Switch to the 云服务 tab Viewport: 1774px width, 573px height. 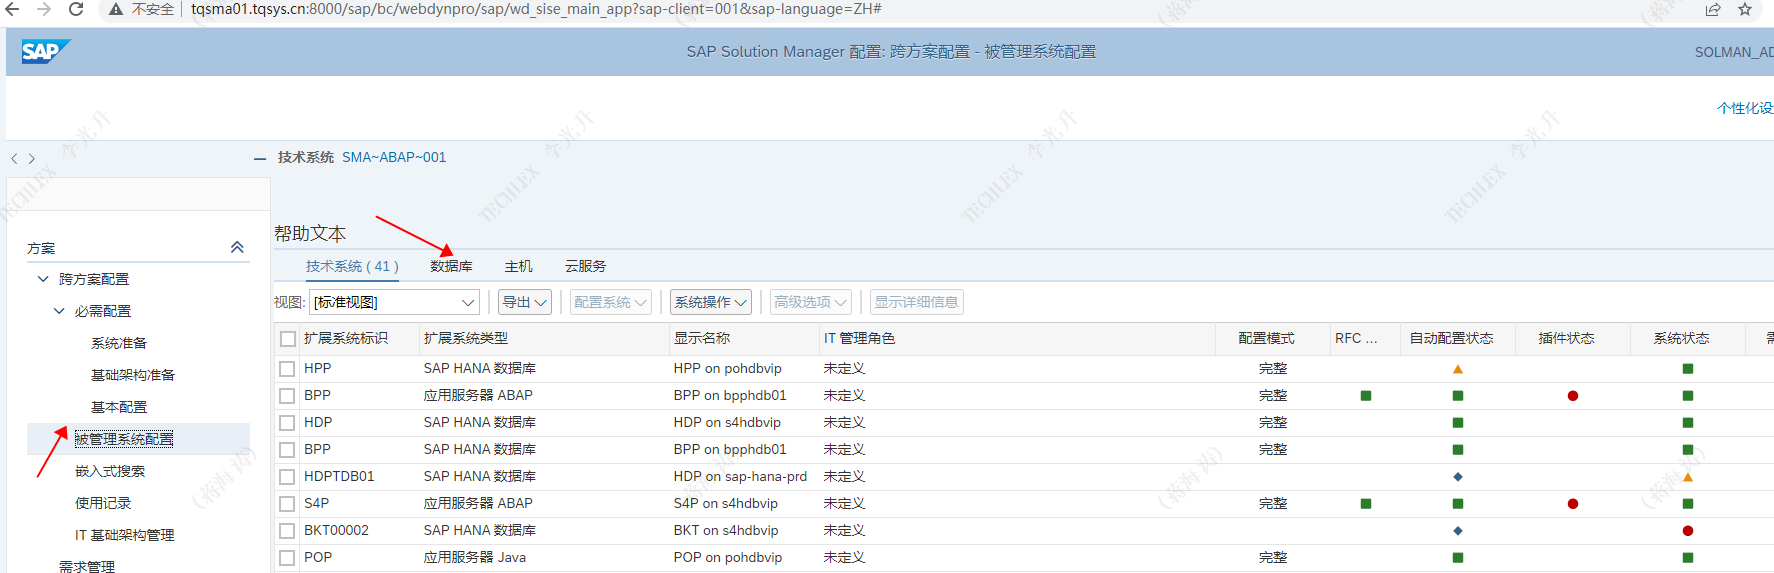(x=585, y=266)
